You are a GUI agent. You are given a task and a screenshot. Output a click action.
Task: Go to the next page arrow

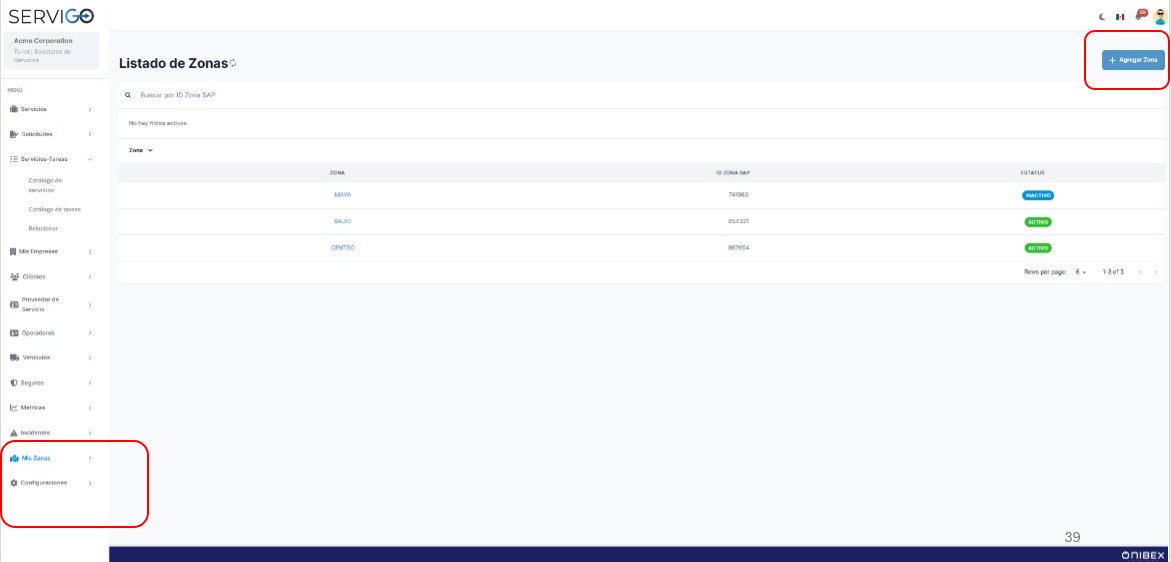1156,272
